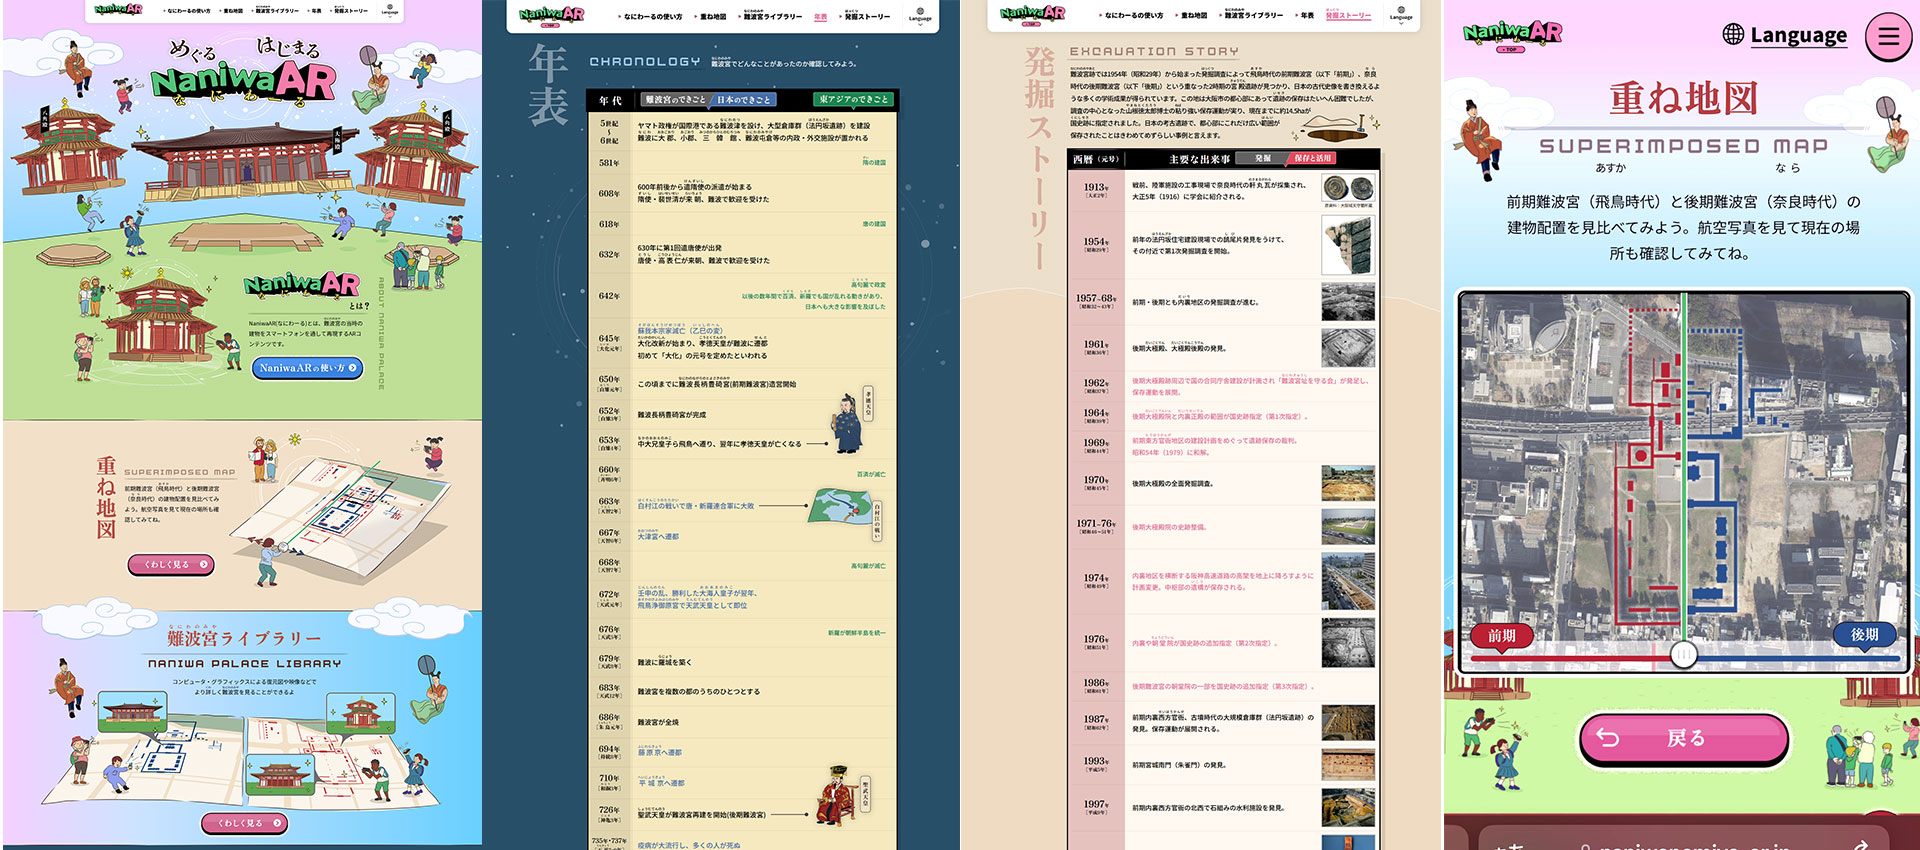Select 保存と活用 tag in excavation table header
Screen dimensions: 1920x850
pyautogui.click(x=1313, y=158)
